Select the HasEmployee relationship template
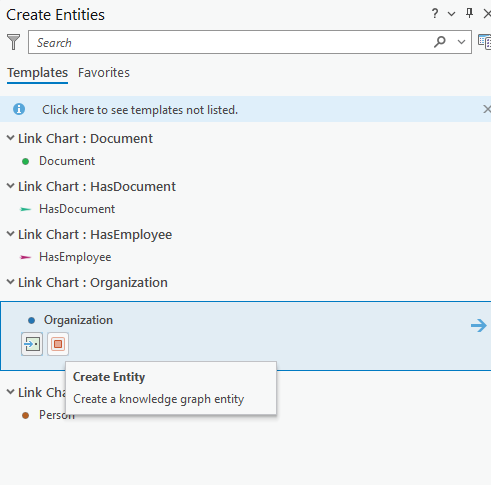The image size is (493, 485). pyautogui.click(x=75, y=257)
